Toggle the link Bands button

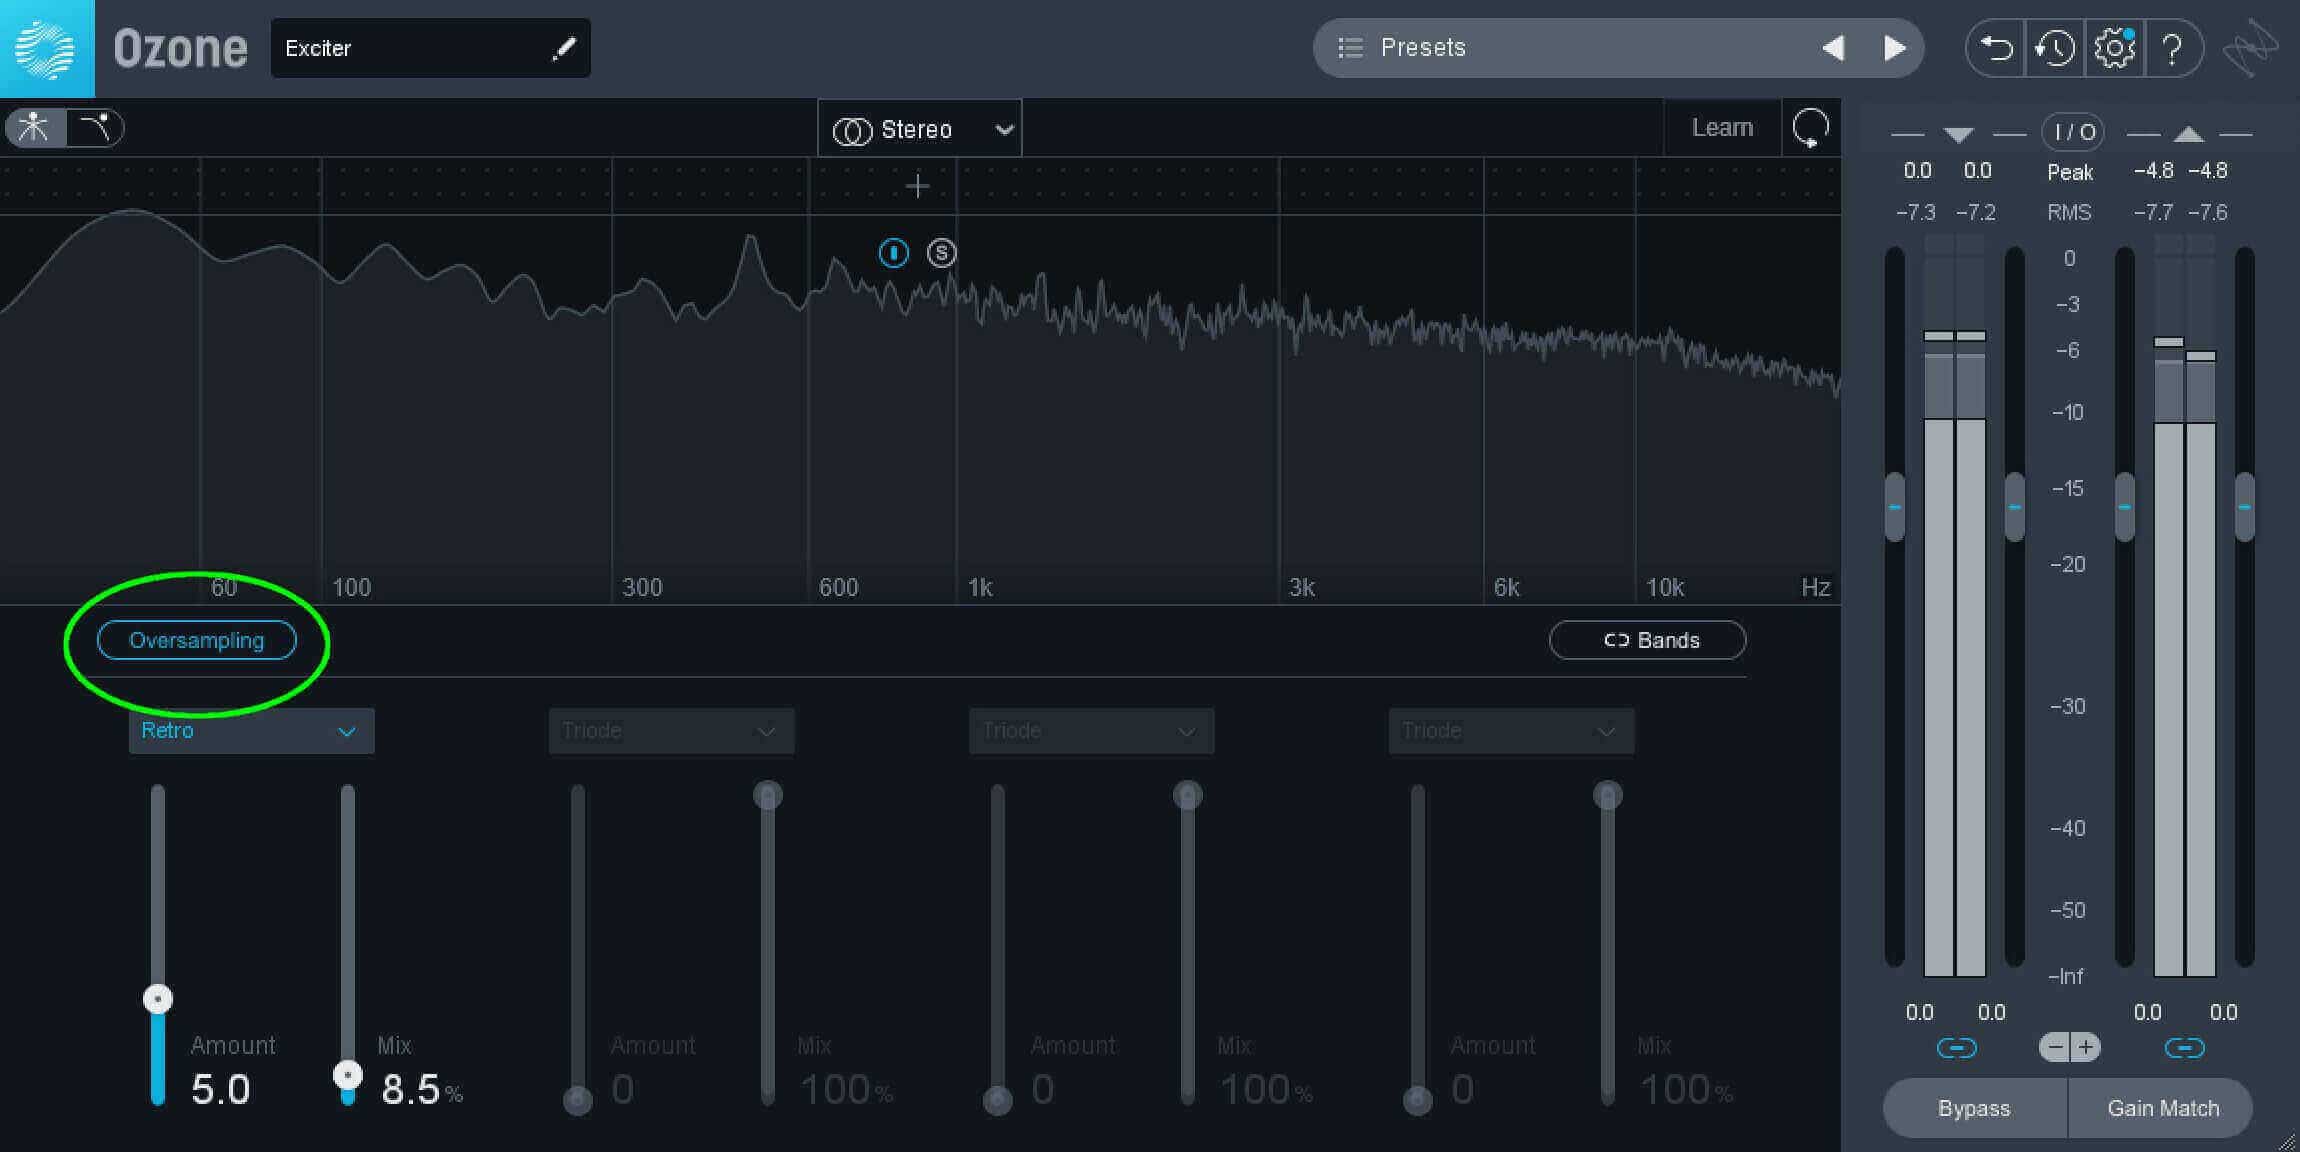(x=1648, y=640)
